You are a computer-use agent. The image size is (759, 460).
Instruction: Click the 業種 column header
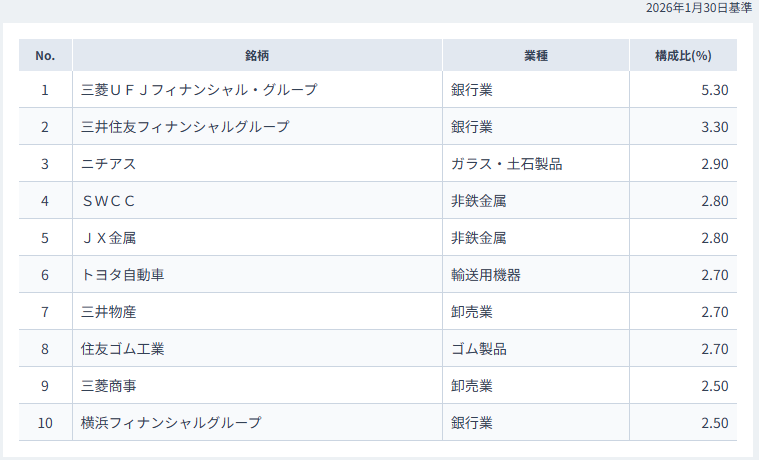click(536, 55)
